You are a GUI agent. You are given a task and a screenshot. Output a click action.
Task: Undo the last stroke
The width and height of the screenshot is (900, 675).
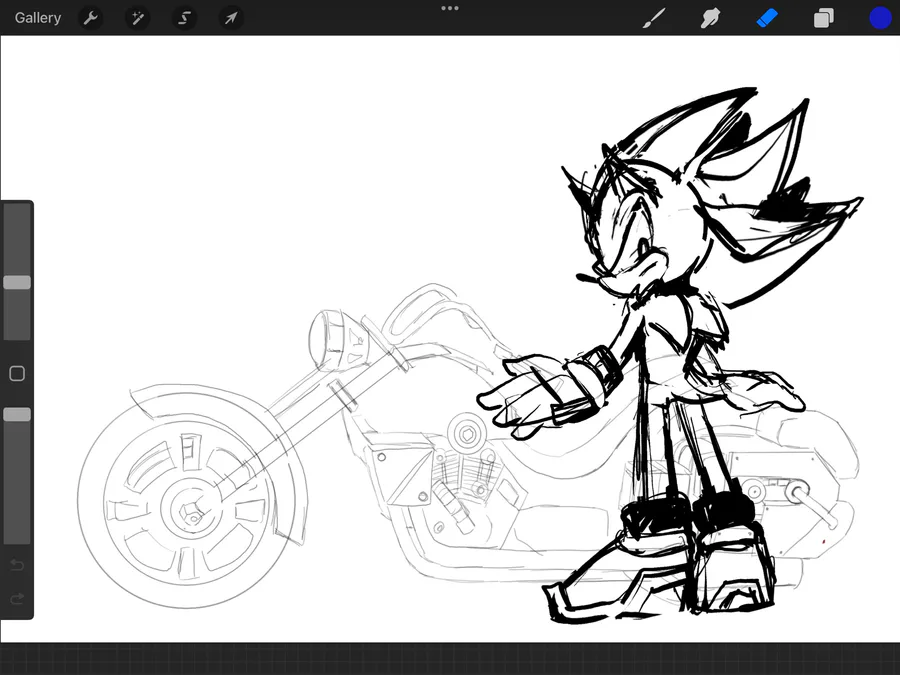(17, 565)
